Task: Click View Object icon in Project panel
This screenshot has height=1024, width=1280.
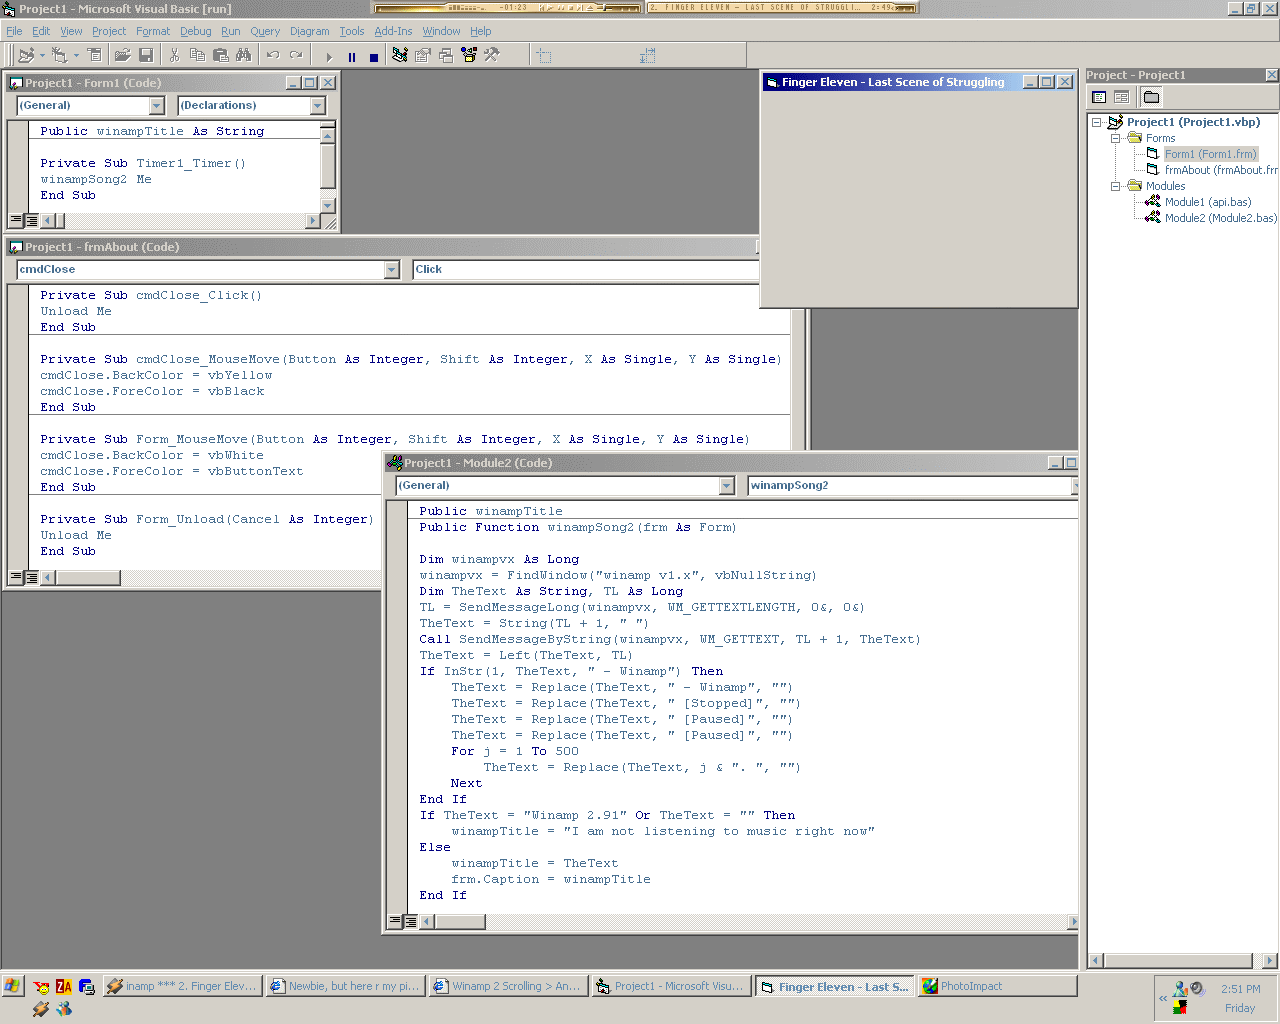Action: (1121, 97)
